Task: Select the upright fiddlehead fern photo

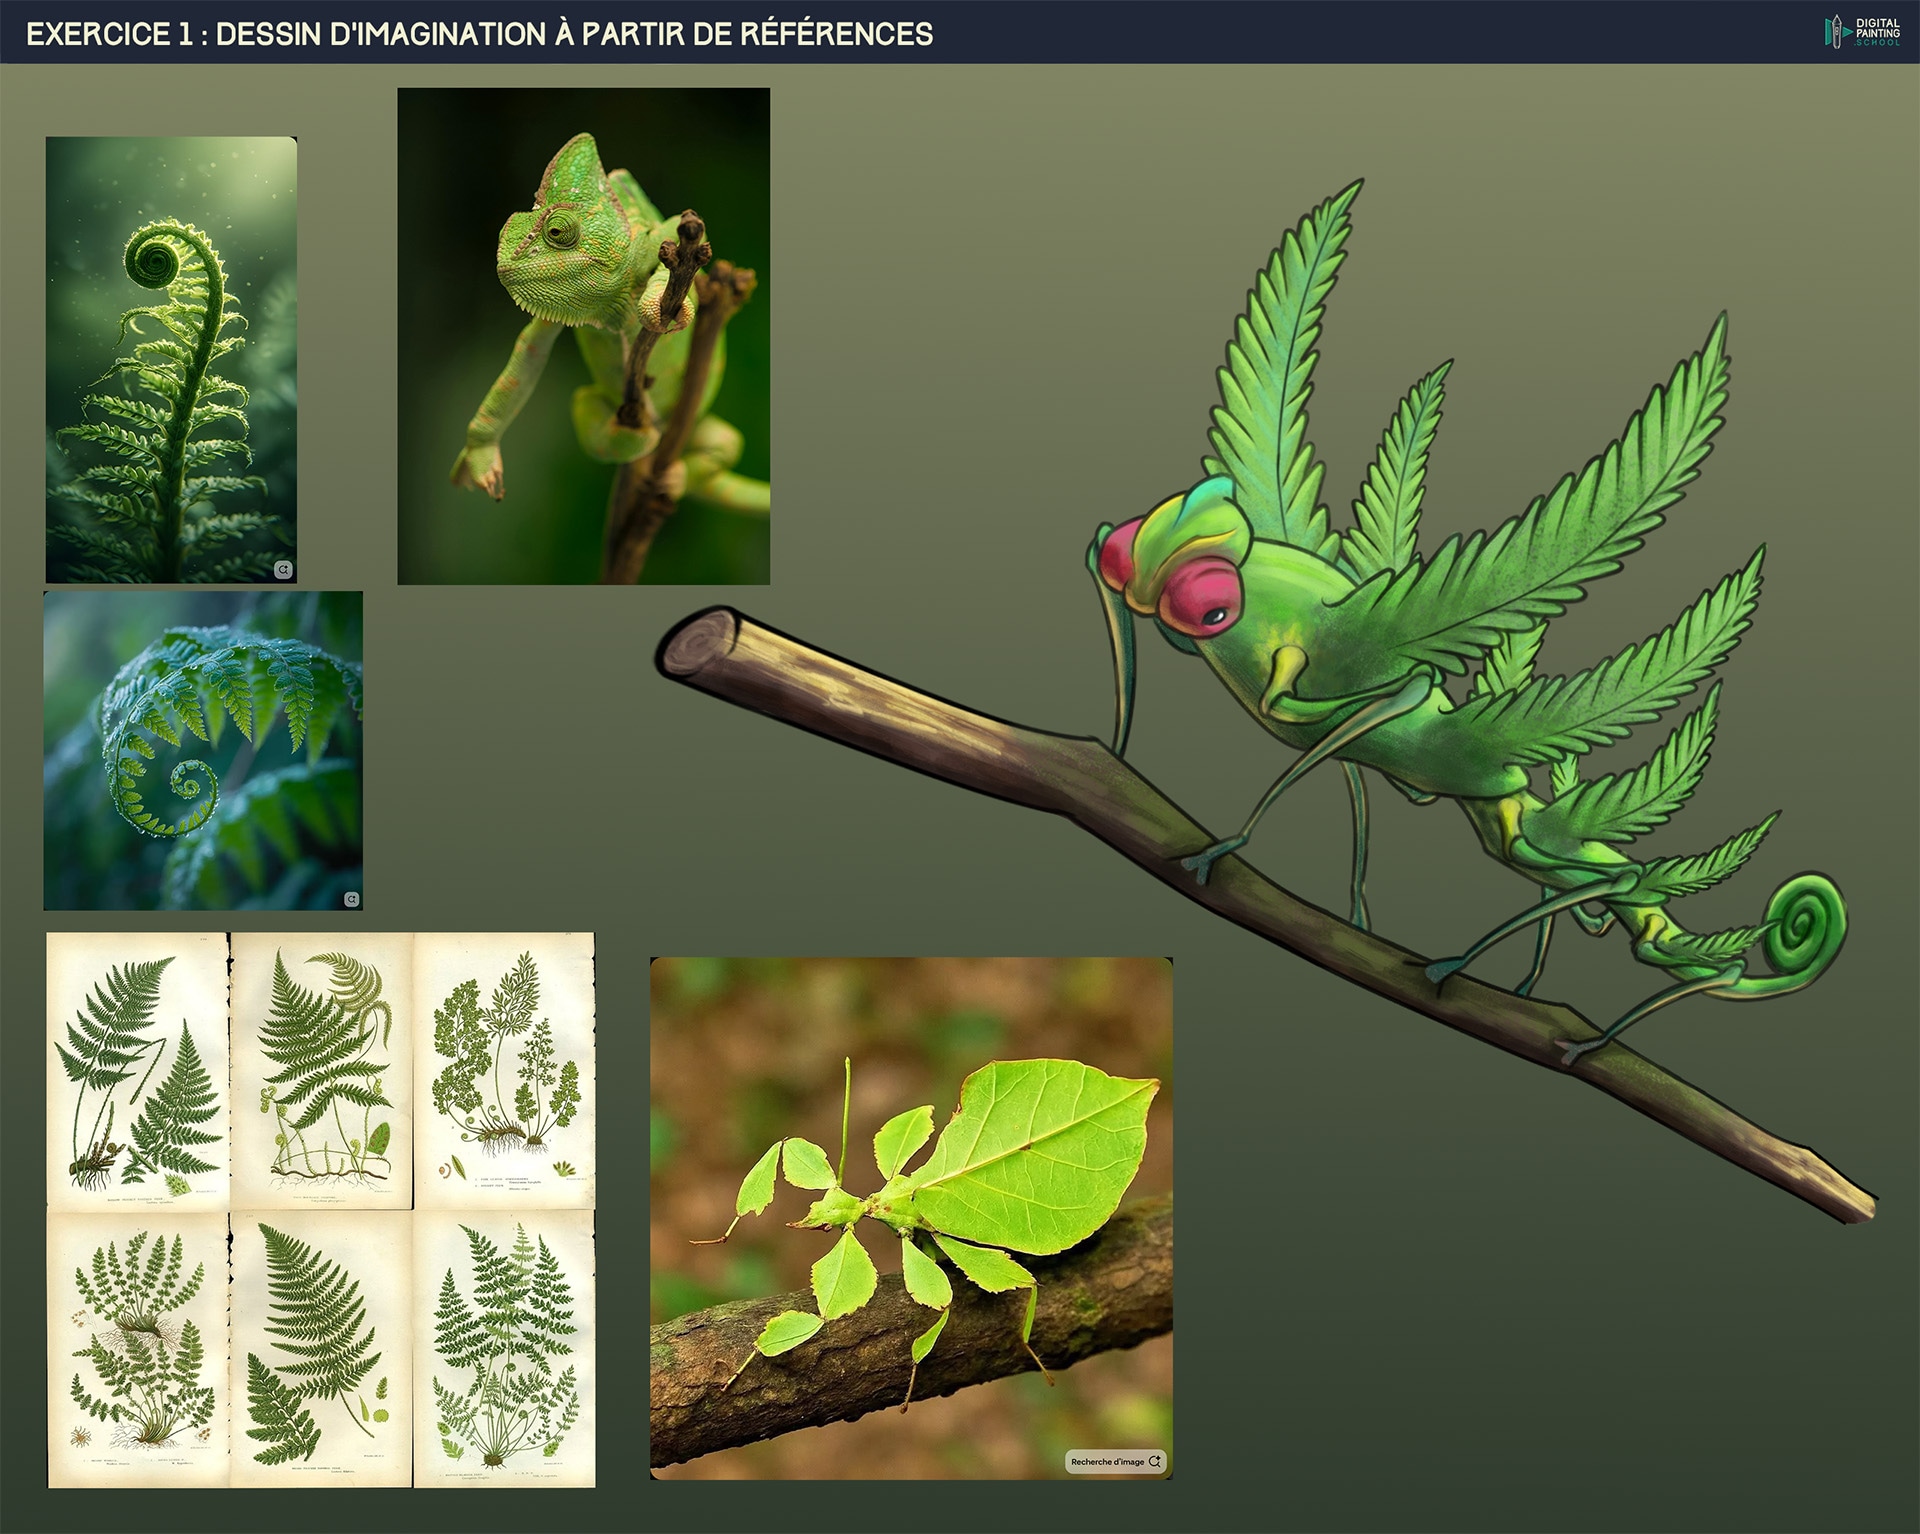Action: [171, 360]
